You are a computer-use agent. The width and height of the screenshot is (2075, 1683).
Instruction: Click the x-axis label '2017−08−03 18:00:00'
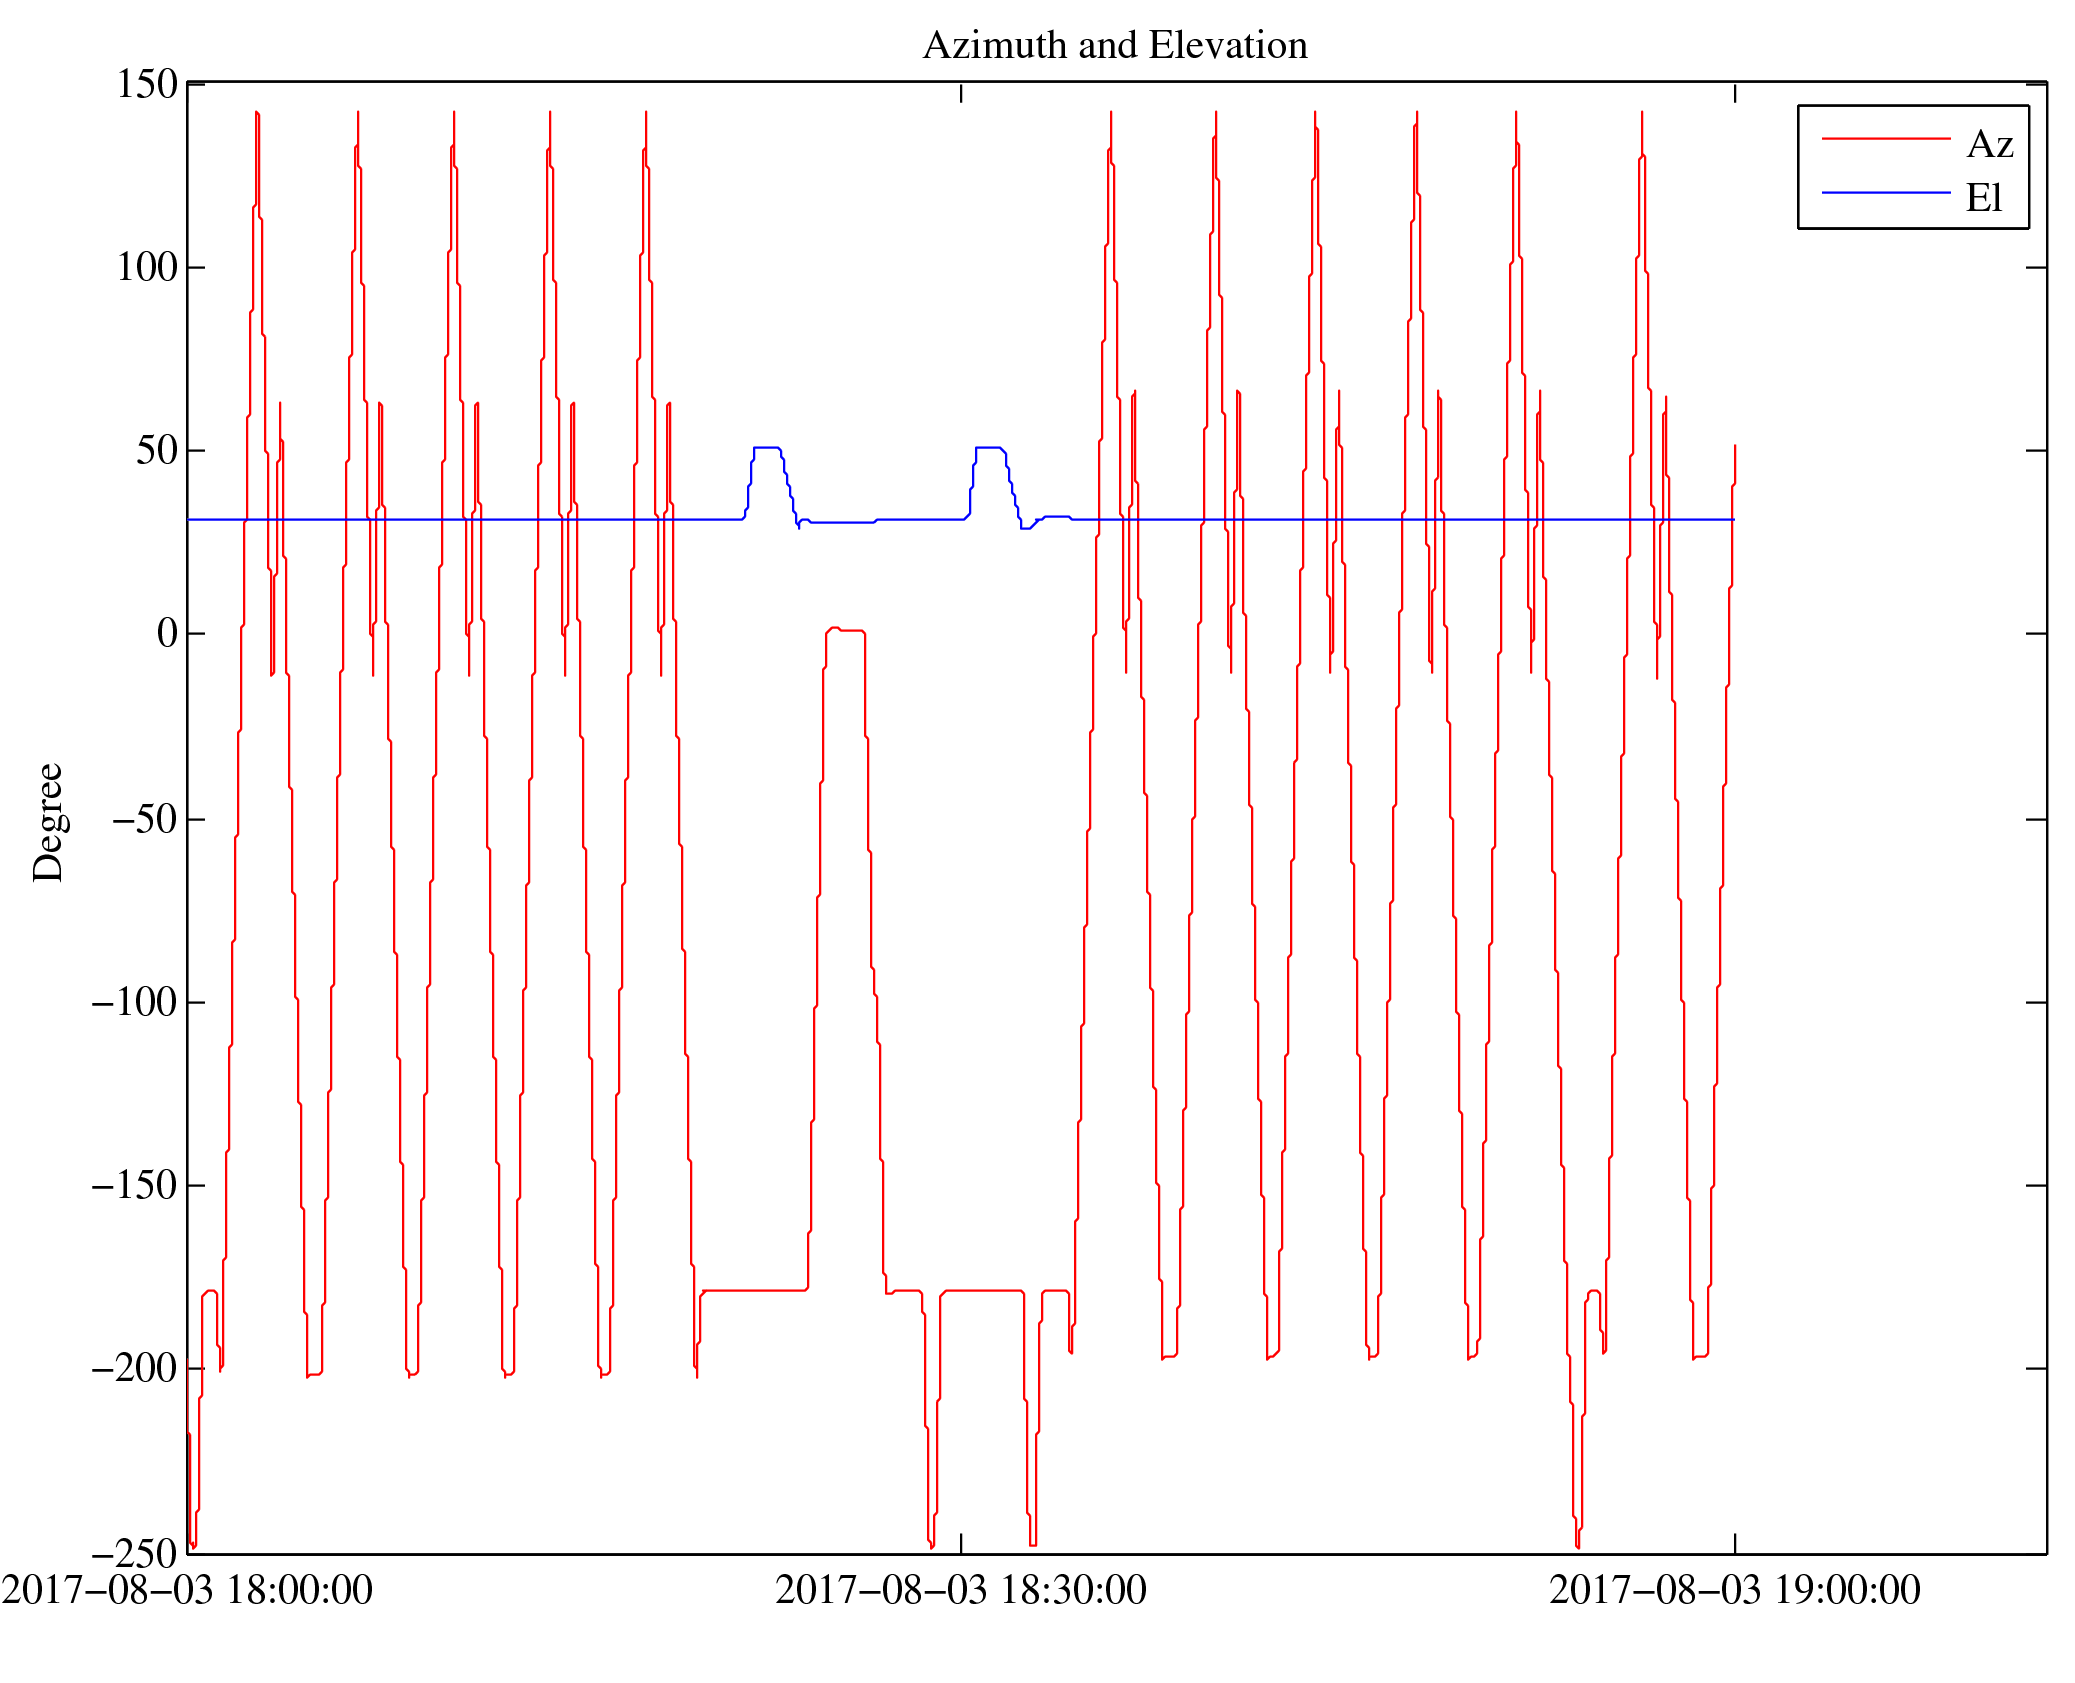click(187, 1590)
